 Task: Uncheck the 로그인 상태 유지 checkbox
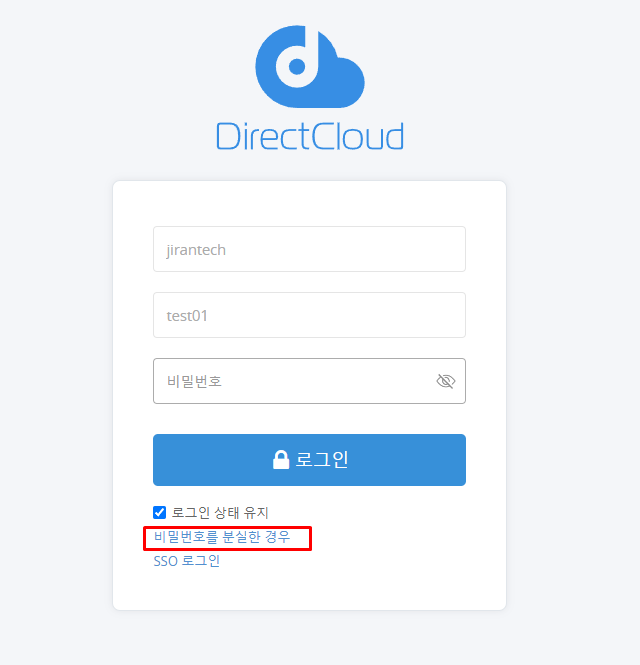(x=159, y=512)
